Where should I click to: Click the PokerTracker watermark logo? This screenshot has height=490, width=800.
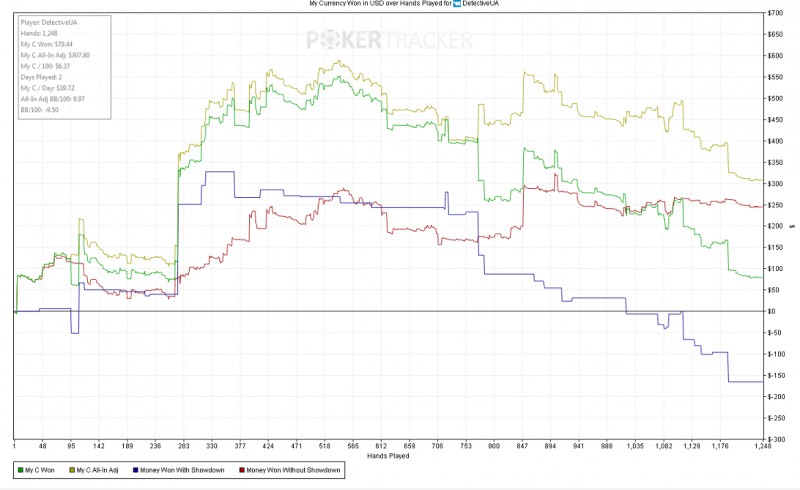tap(389, 40)
